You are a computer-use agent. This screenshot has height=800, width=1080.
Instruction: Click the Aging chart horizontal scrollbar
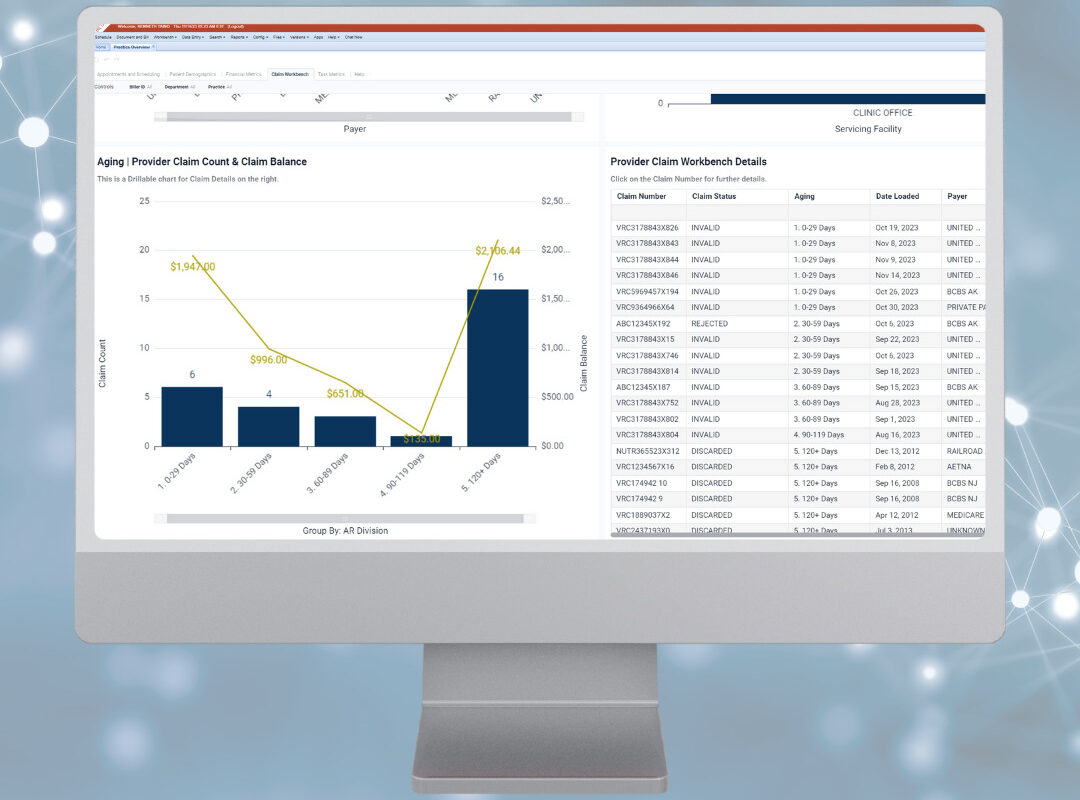tap(344, 519)
